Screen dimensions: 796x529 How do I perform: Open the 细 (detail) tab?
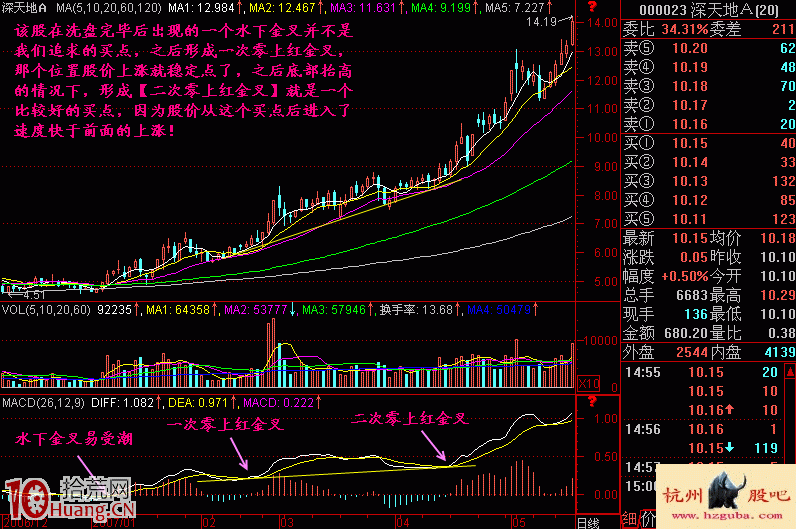point(629,519)
